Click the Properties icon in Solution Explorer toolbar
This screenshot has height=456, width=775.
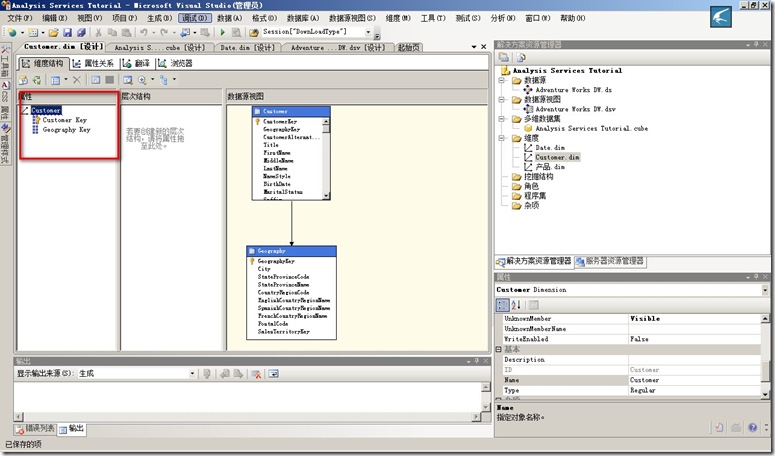point(504,57)
